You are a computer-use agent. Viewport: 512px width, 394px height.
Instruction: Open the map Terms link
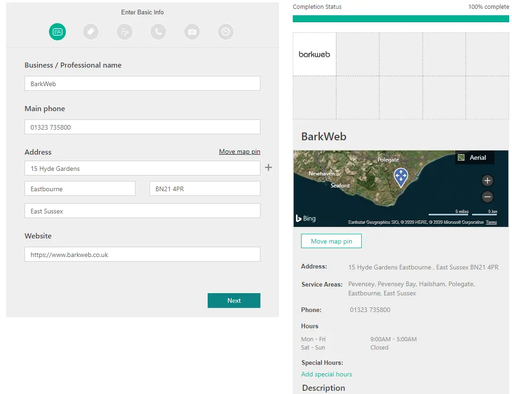click(x=491, y=222)
